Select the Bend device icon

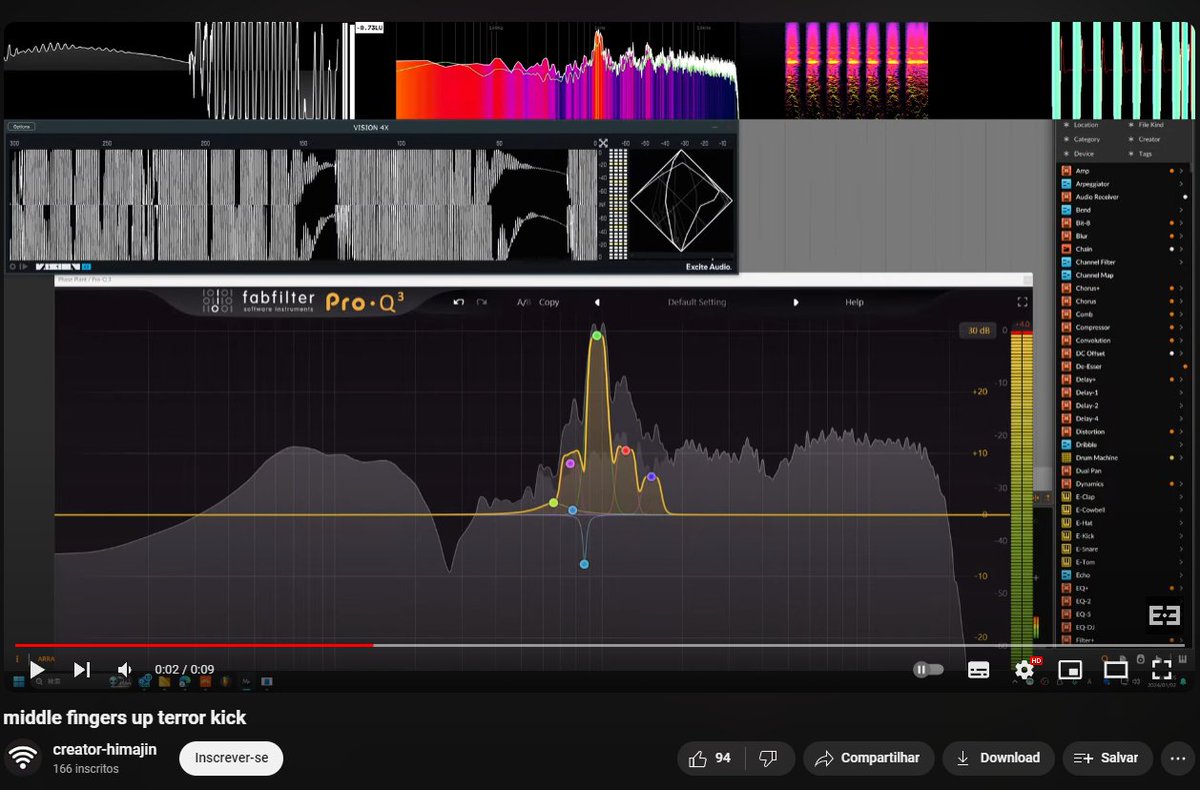pyautogui.click(x=1066, y=210)
